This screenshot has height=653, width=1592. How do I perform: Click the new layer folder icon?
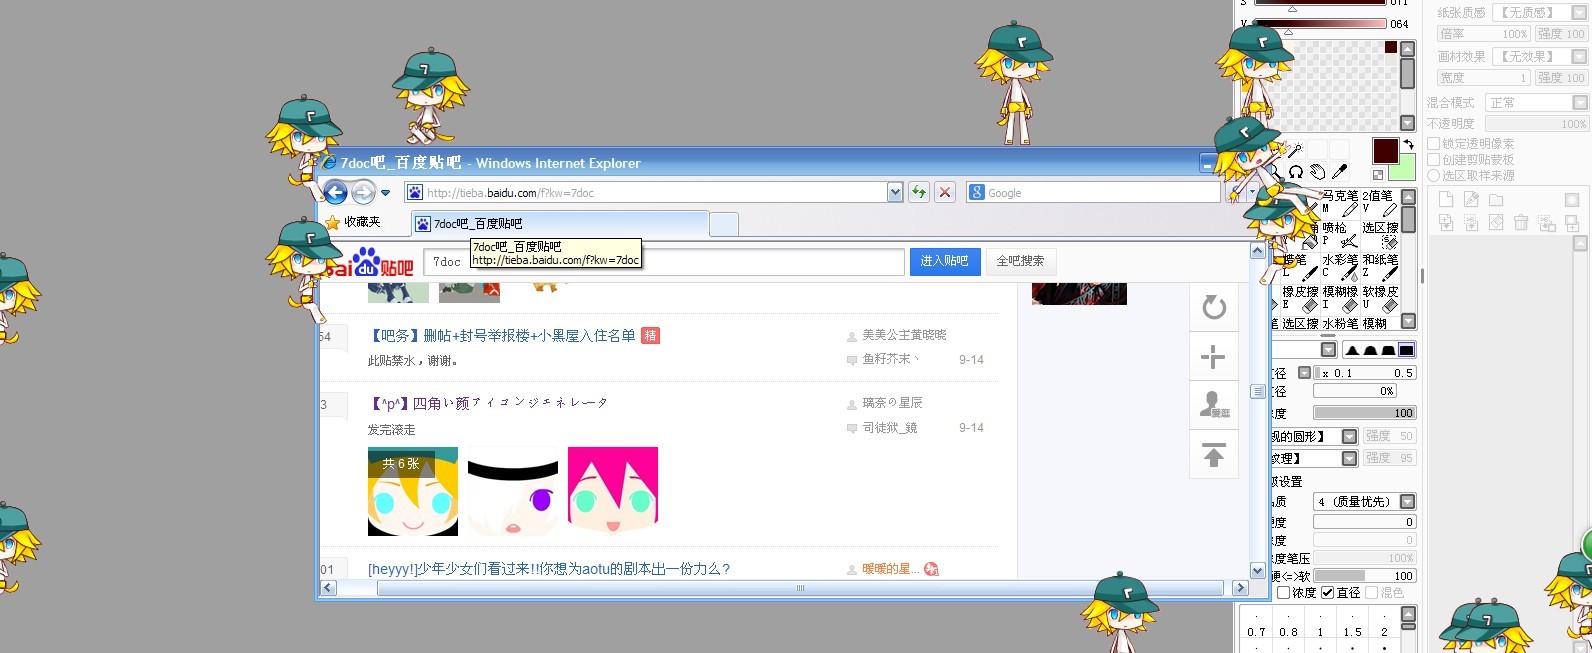point(1496,200)
